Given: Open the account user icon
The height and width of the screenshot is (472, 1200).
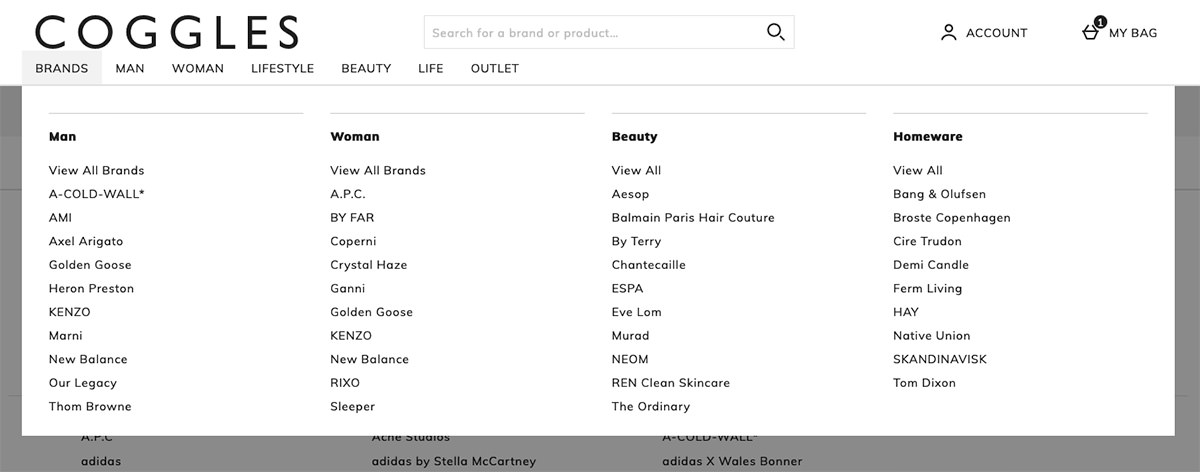Looking at the screenshot, I should [x=949, y=33].
